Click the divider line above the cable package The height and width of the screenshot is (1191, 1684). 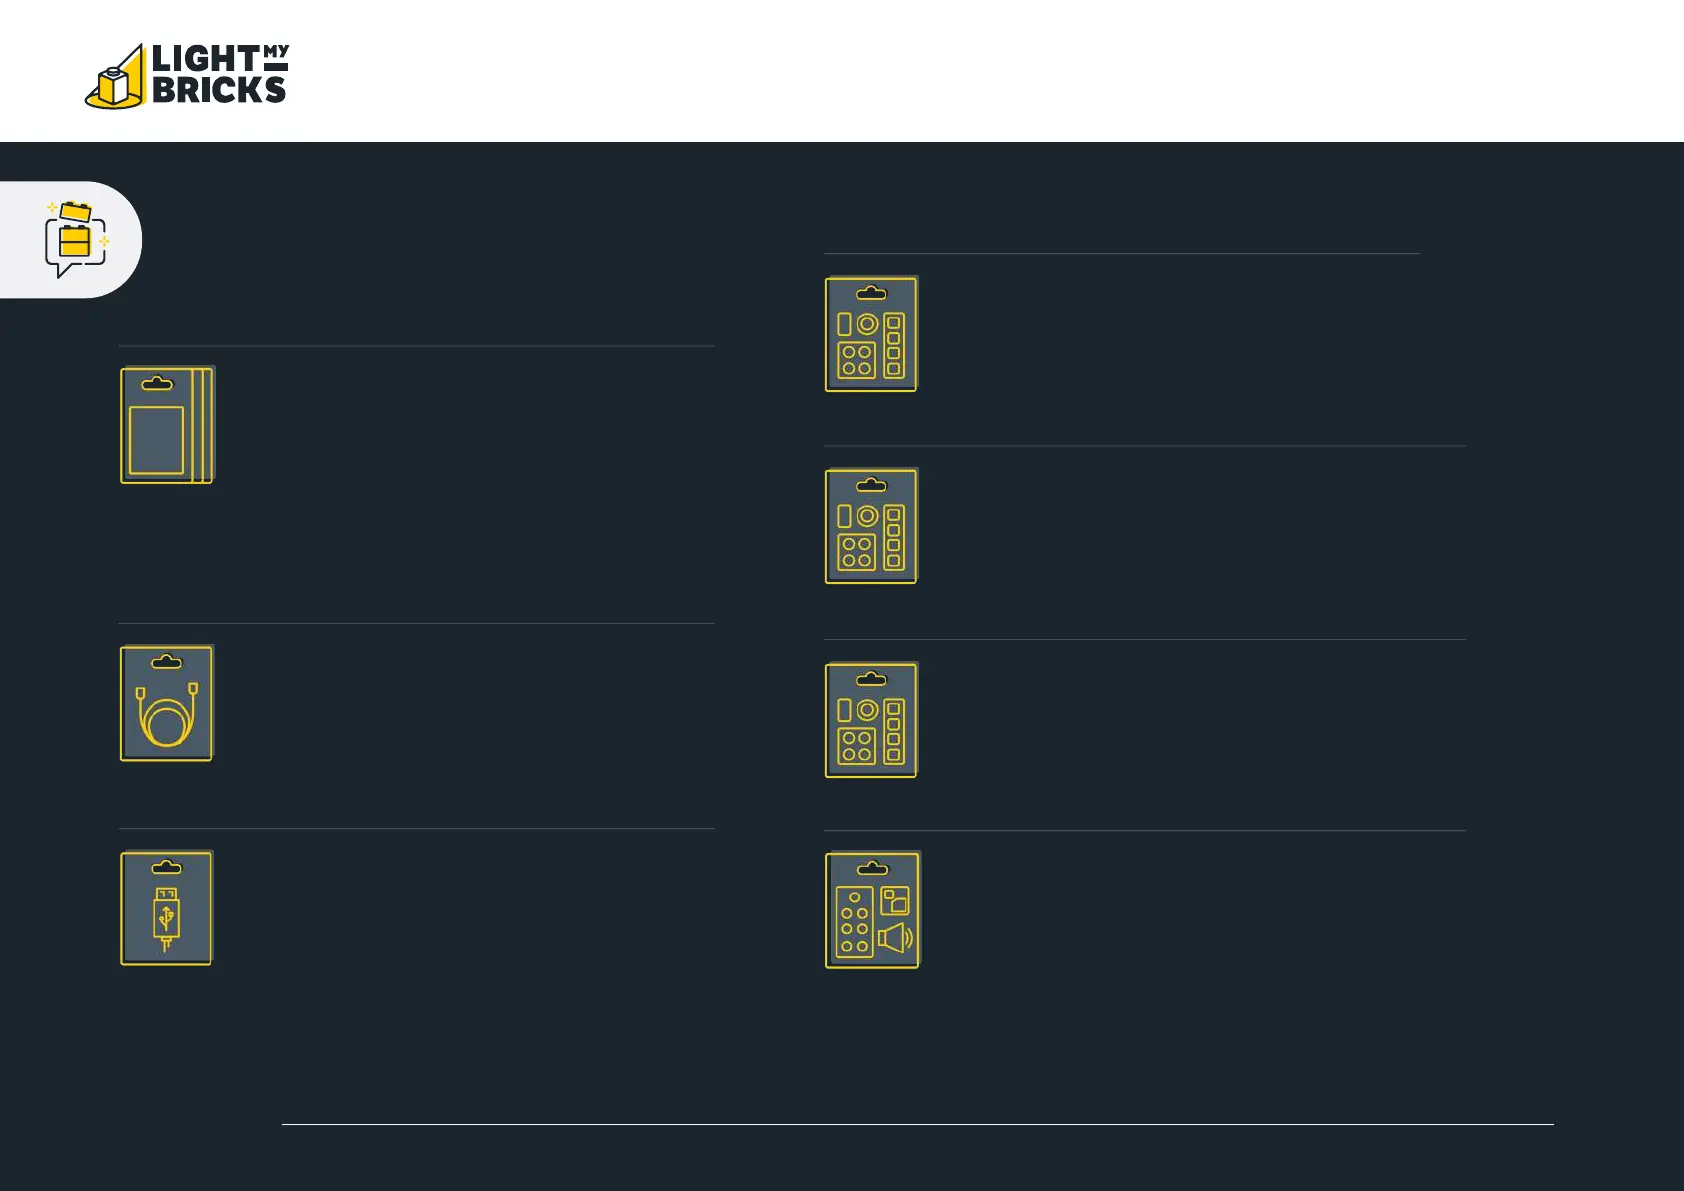tap(417, 623)
